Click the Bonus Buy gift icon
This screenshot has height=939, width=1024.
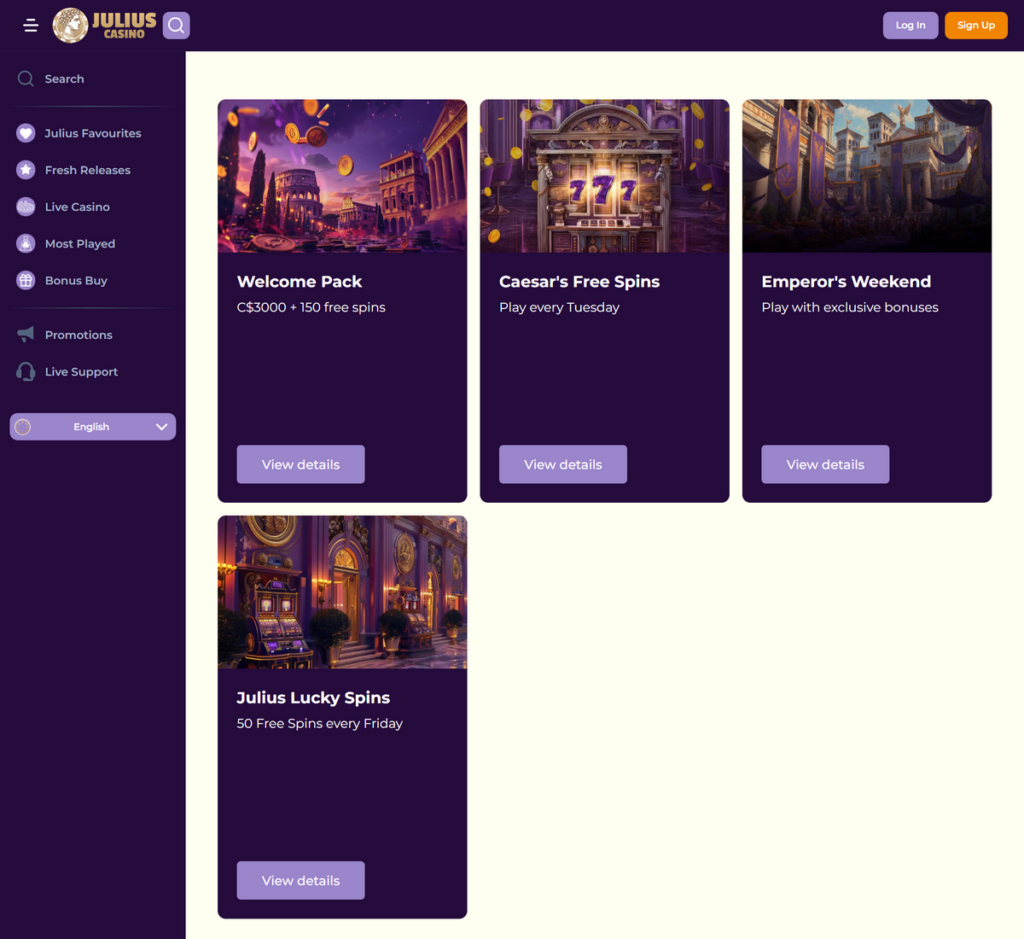(26, 281)
